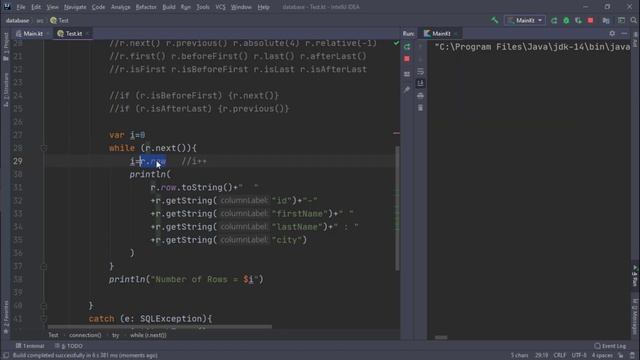Image resolution: width=640 pixels, height=360 pixels.
Task: Click the Rerun icon in the Run panel
Action: tap(407, 47)
